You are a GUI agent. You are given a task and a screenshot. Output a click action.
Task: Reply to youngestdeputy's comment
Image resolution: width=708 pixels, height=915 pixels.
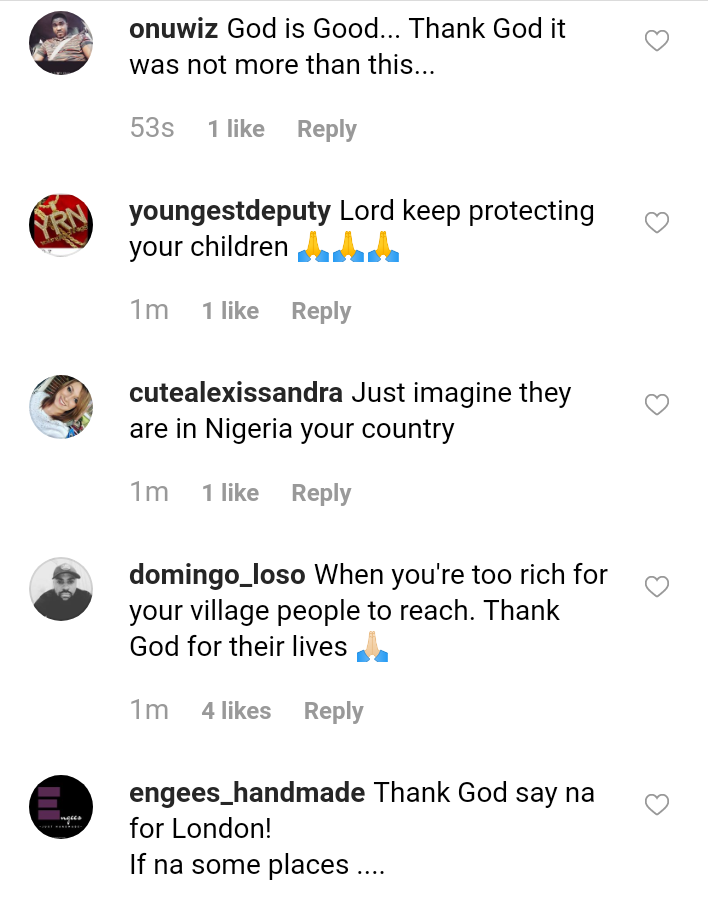[321, 311]
